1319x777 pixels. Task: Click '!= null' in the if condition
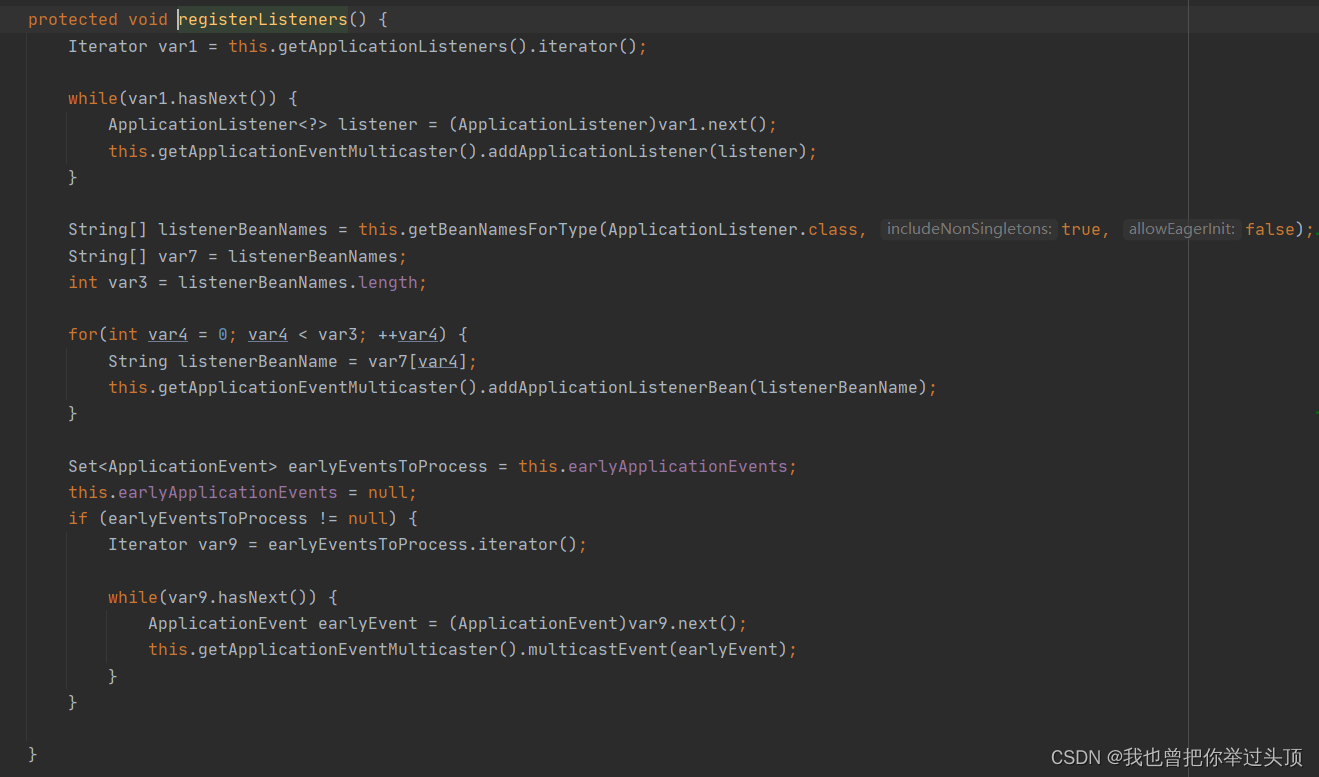pyautogui.click(x=353, y=519)
